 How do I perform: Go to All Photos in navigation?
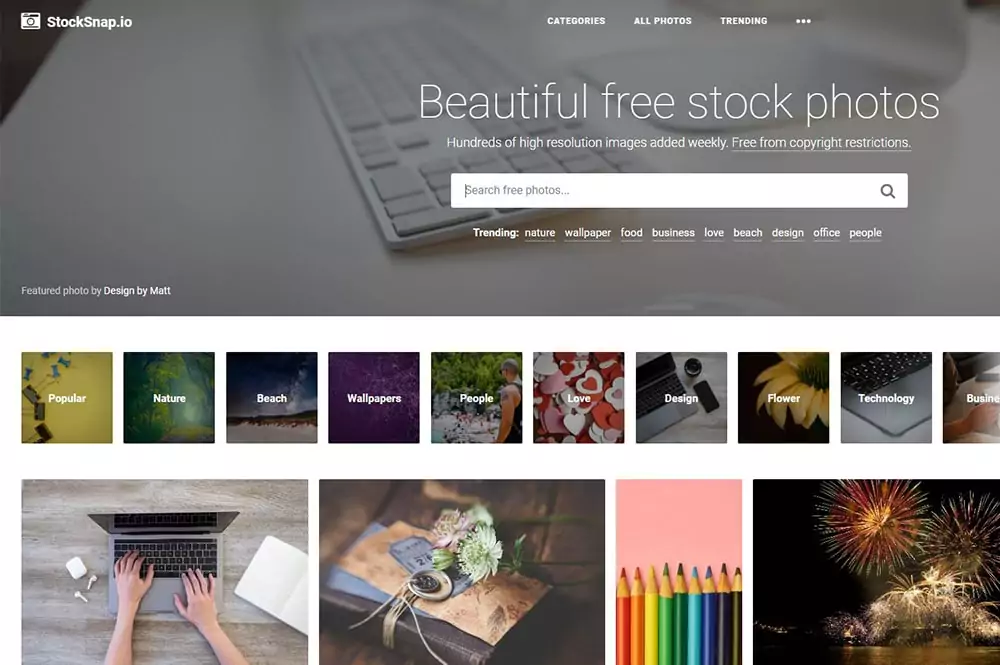click(663, 21)
